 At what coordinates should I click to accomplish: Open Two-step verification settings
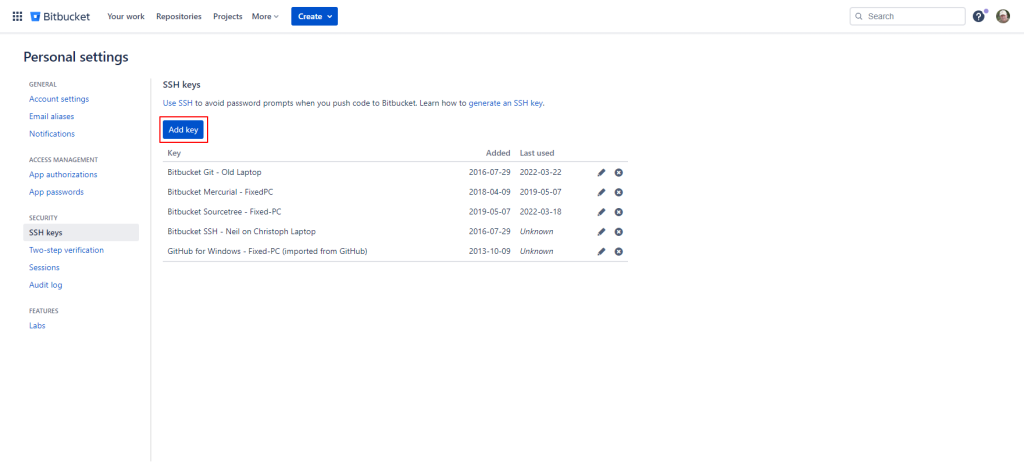point(66,250)
